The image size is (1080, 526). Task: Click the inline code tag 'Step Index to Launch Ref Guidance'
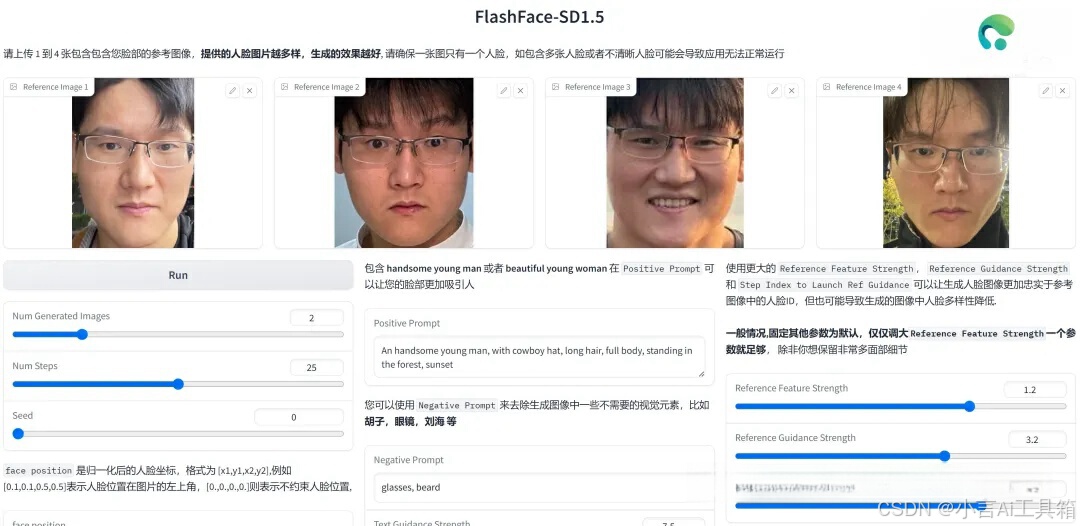(824, 285)
